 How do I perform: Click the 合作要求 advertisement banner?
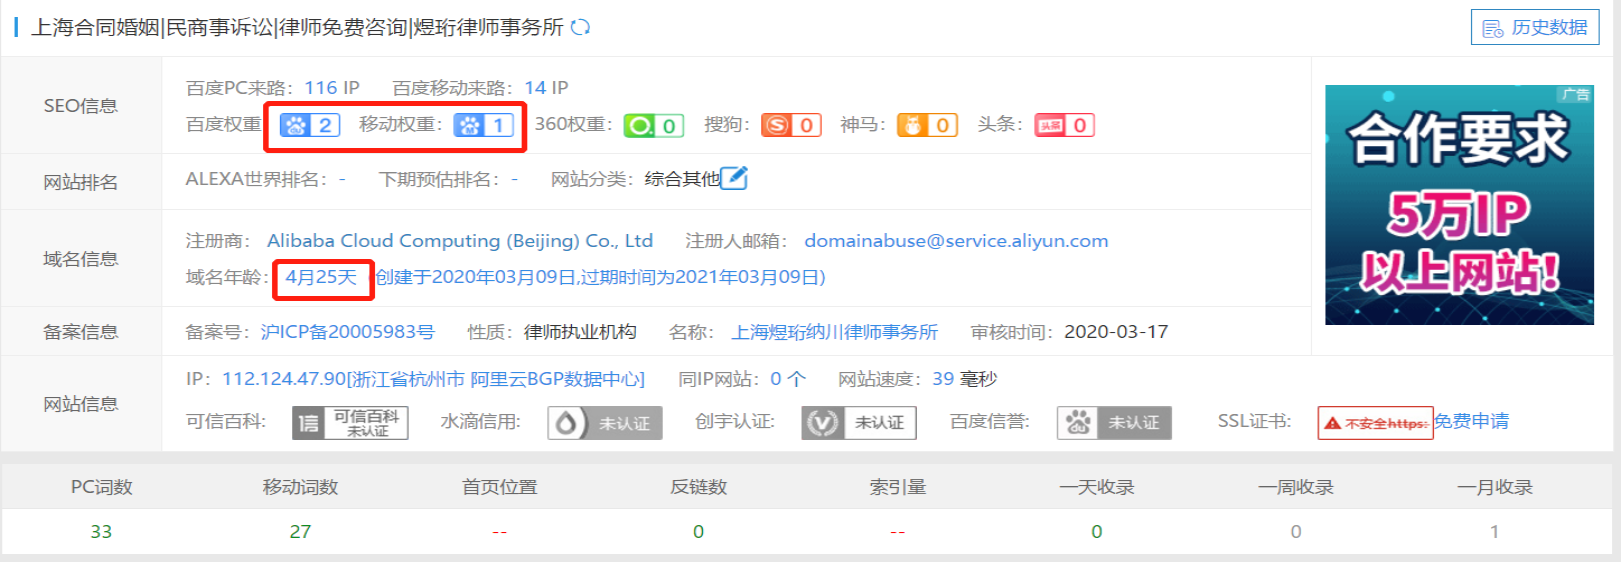[x=1459, y=205]
